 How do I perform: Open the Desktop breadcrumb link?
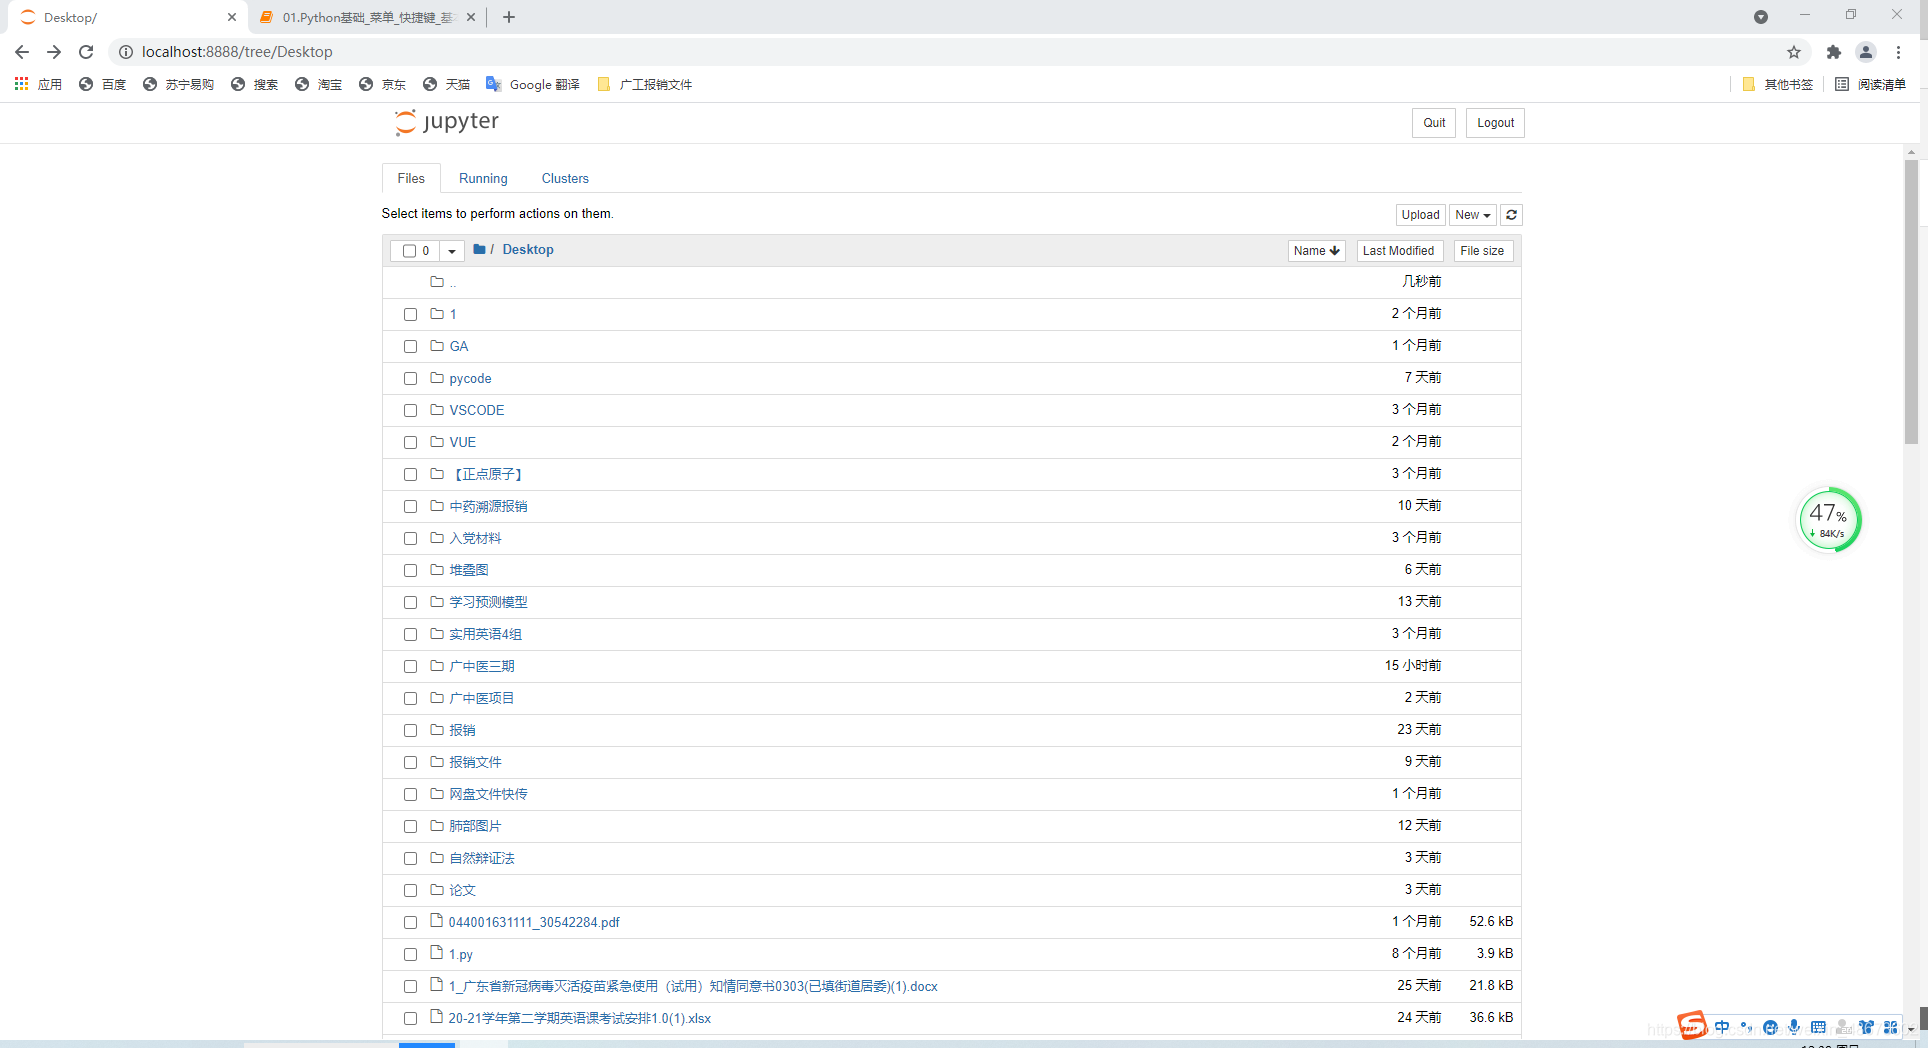coord(528,250)
